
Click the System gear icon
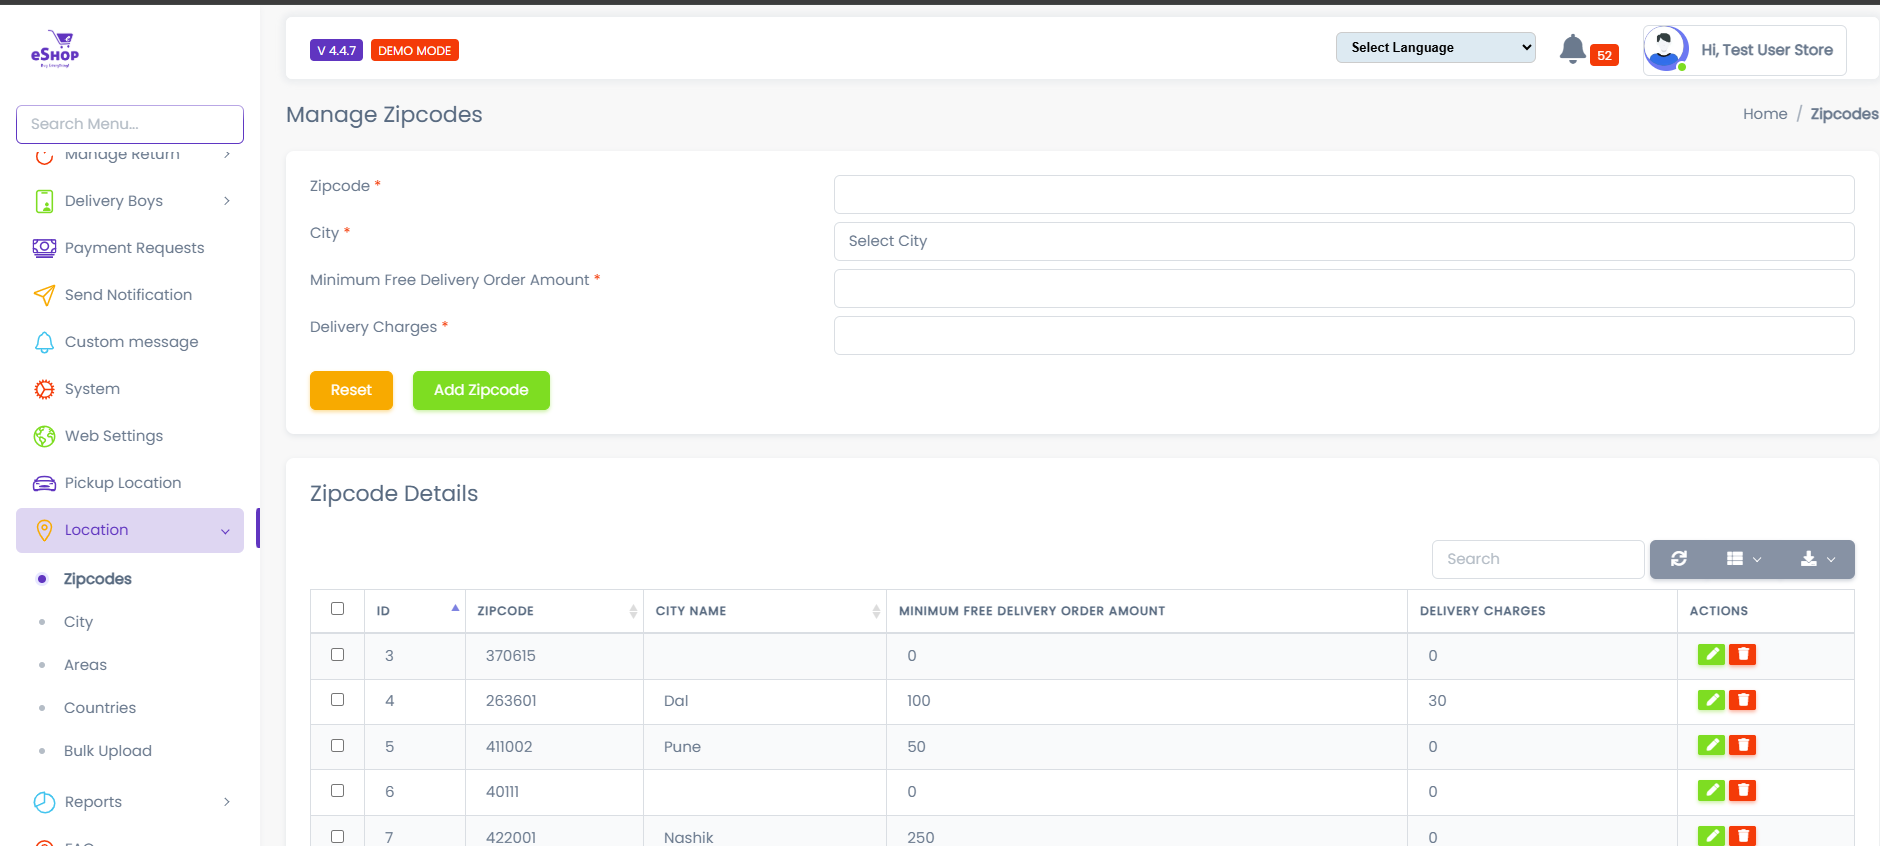(44, 389)
